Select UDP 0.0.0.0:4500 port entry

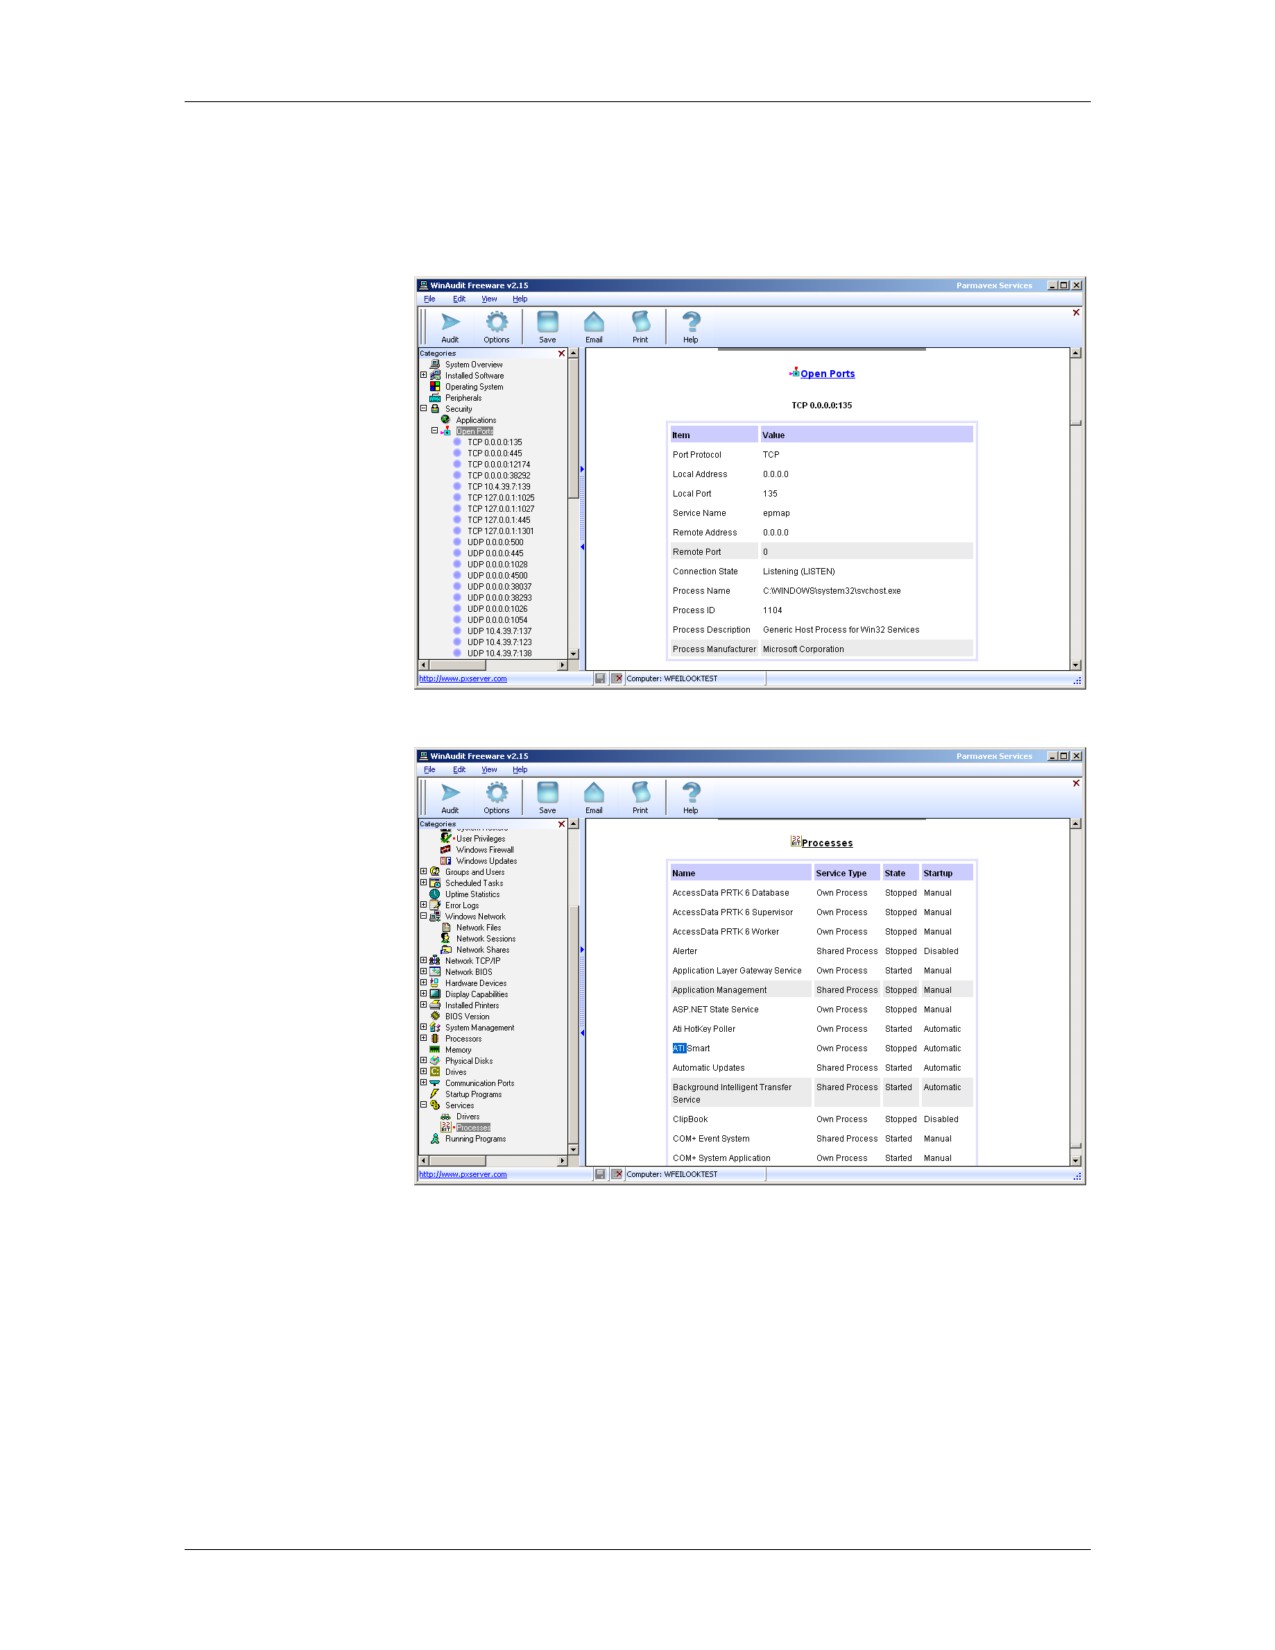tap(497, 575)
